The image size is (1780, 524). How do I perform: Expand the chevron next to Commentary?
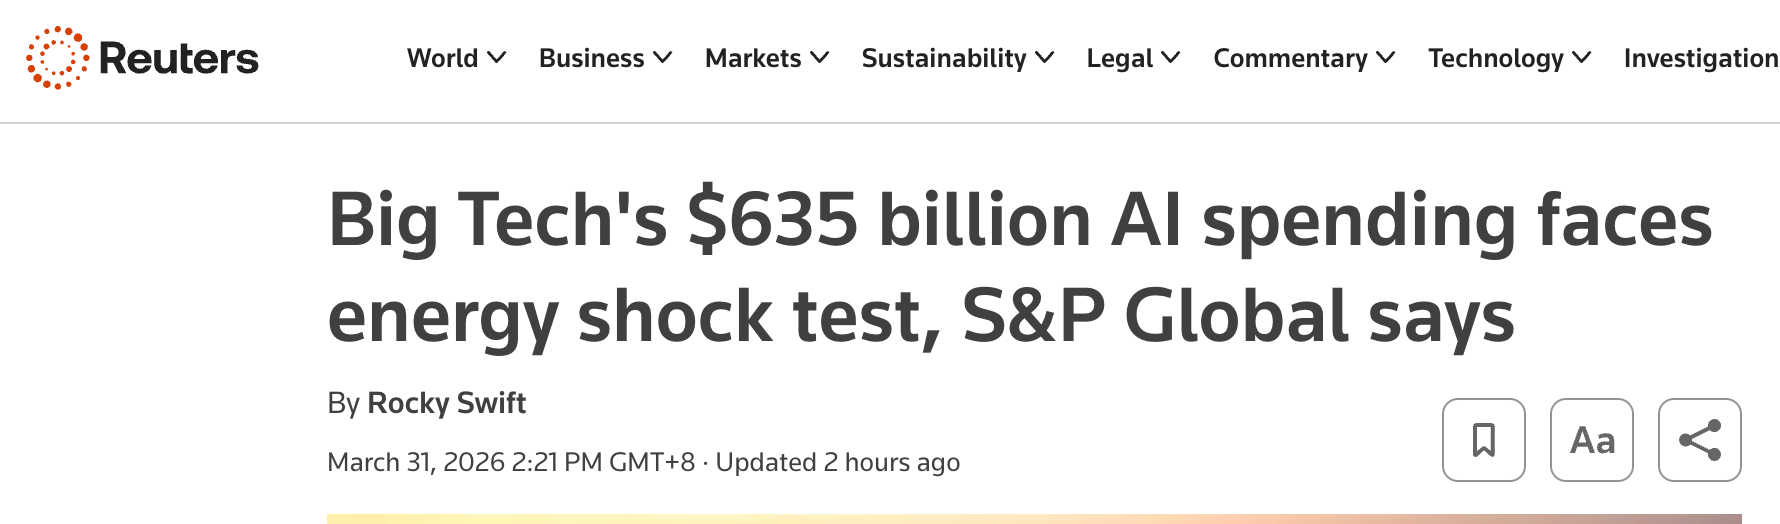pos(1386,58)
